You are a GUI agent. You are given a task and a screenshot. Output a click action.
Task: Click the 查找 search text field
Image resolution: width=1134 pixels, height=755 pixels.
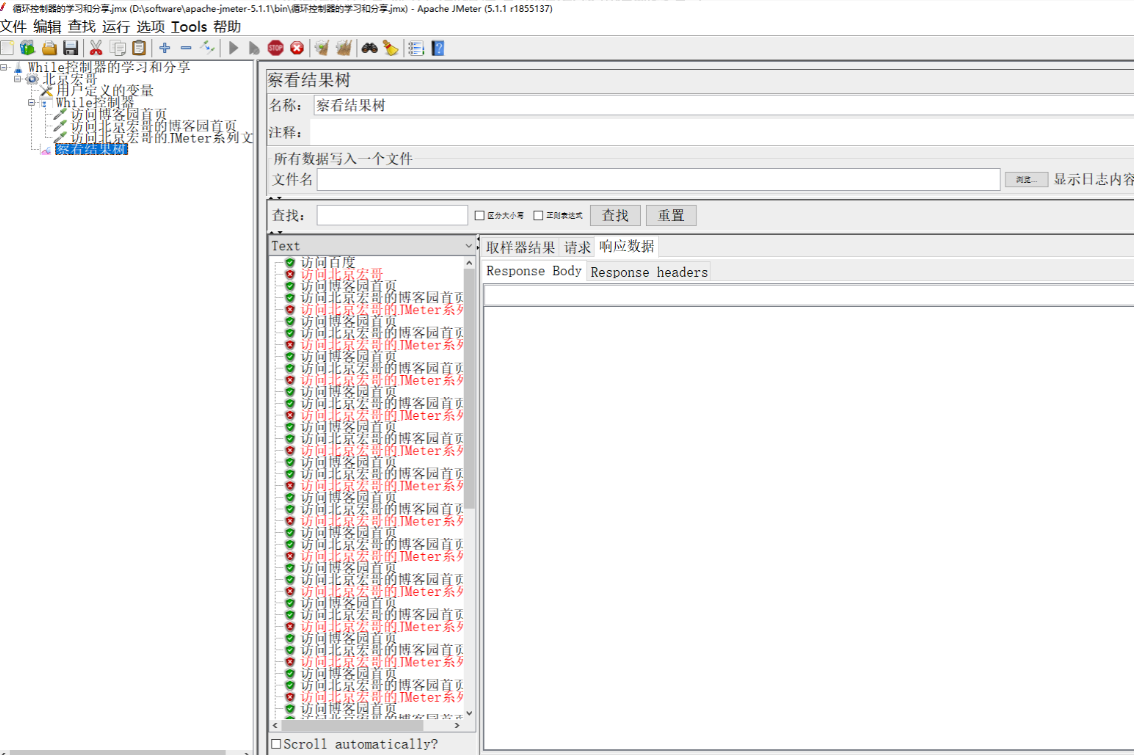pyautogui.click(x=392, y=216)
